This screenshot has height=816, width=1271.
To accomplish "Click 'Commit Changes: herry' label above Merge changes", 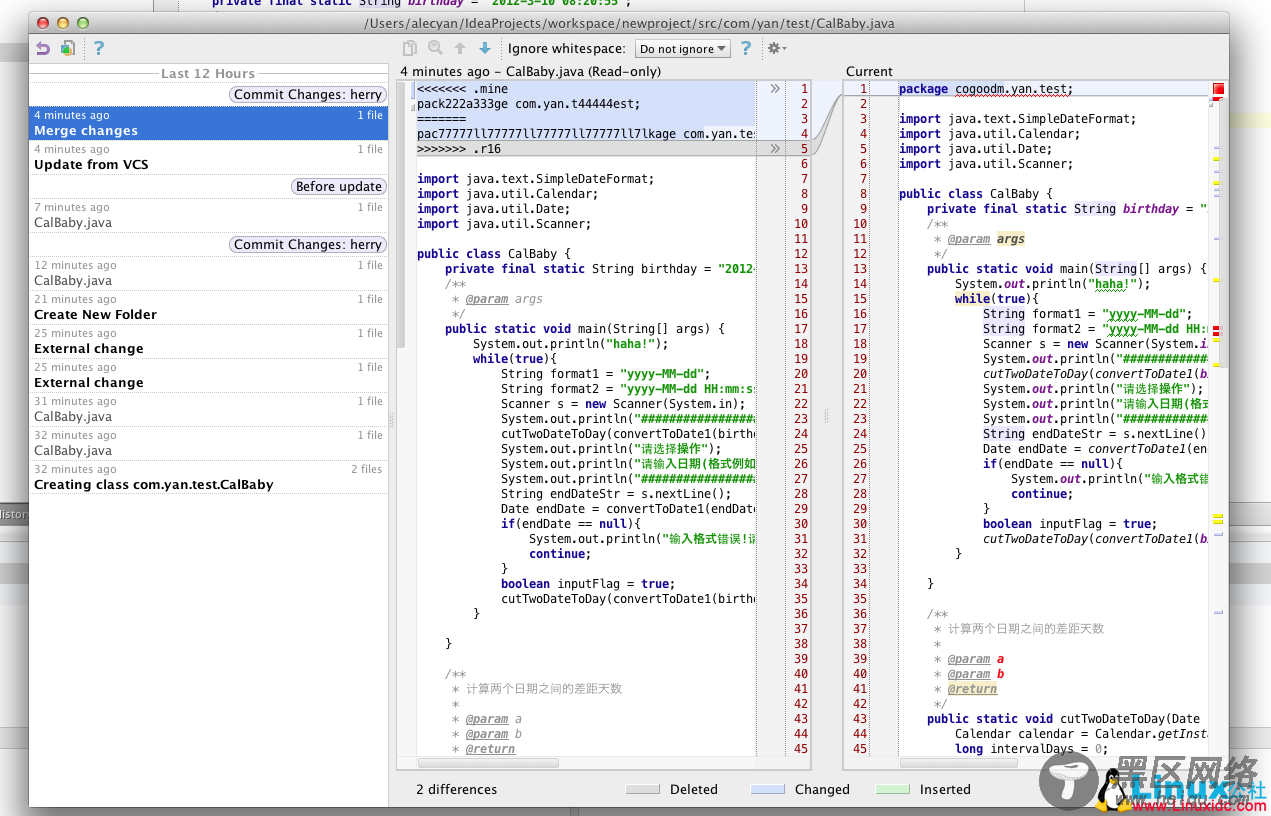I will click(x=308, y=94).
